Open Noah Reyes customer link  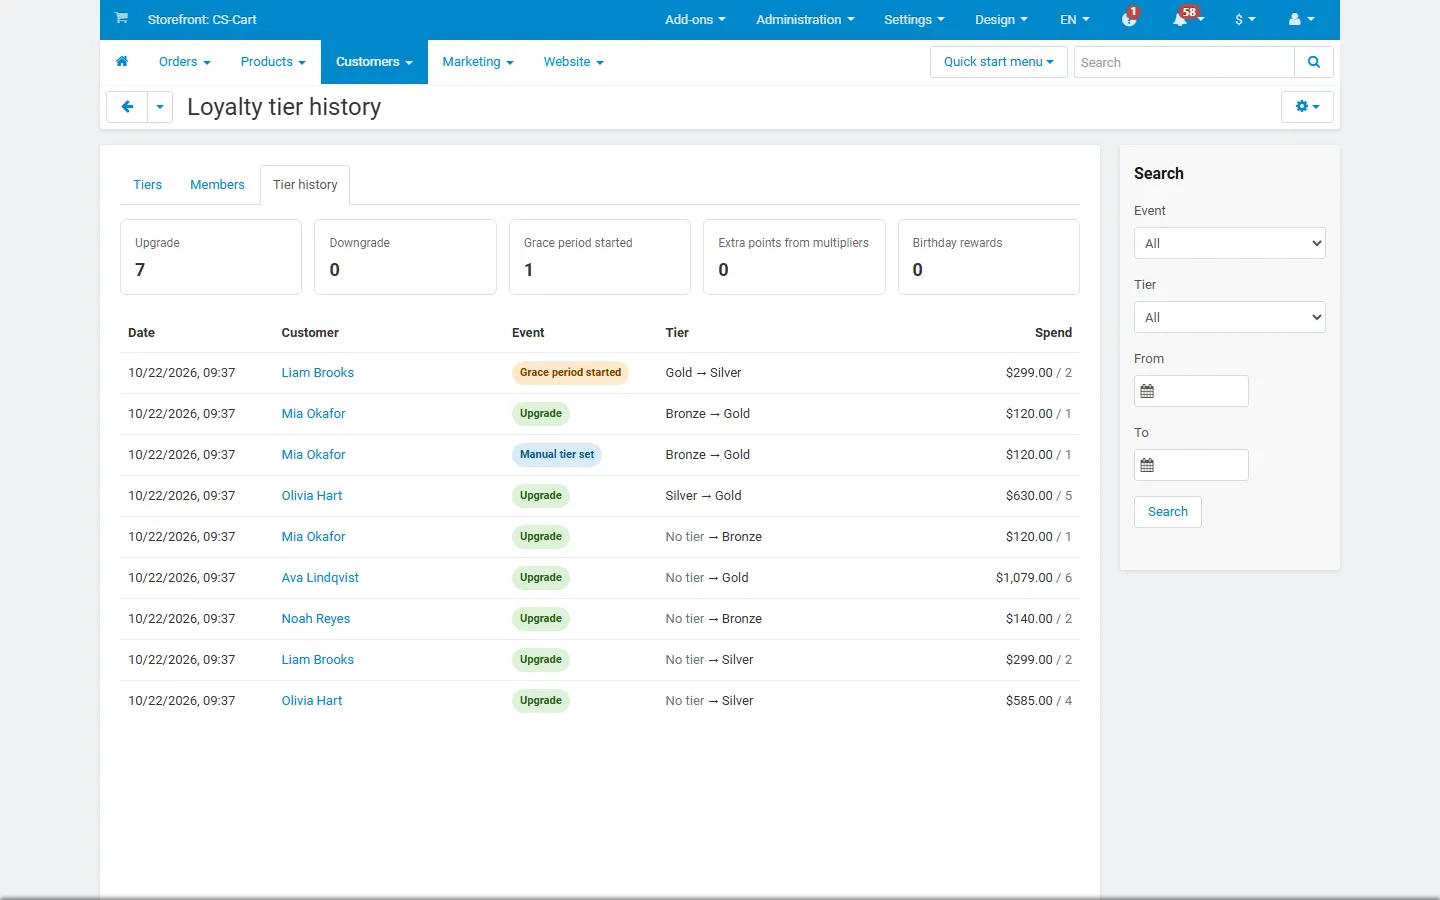pos(316,619)
